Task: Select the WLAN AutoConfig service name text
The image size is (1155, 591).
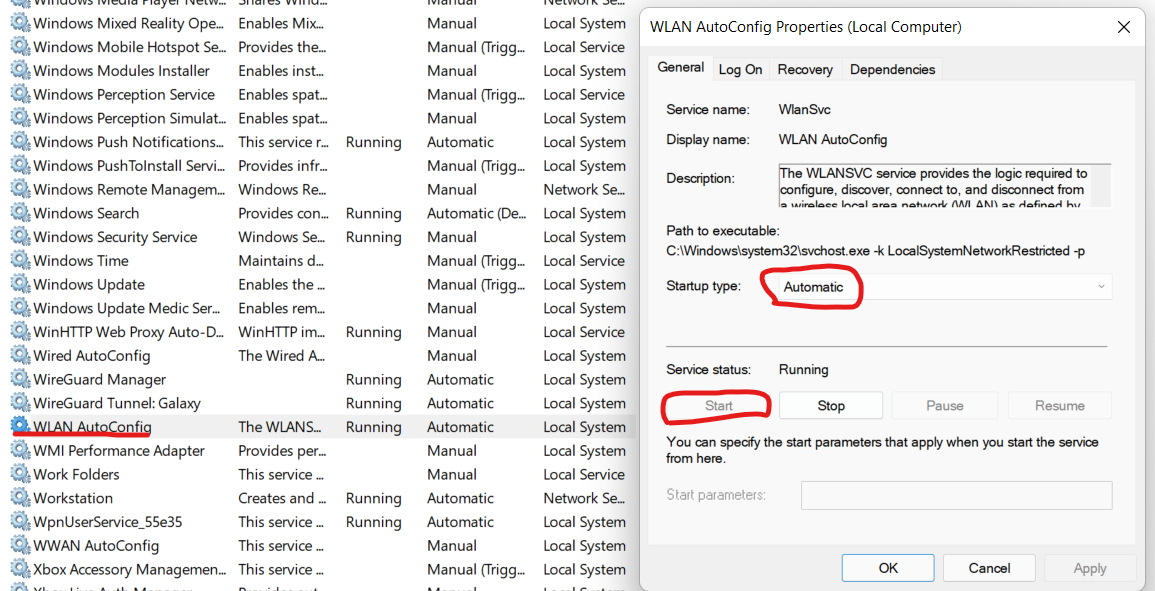Action: point(92,427)
